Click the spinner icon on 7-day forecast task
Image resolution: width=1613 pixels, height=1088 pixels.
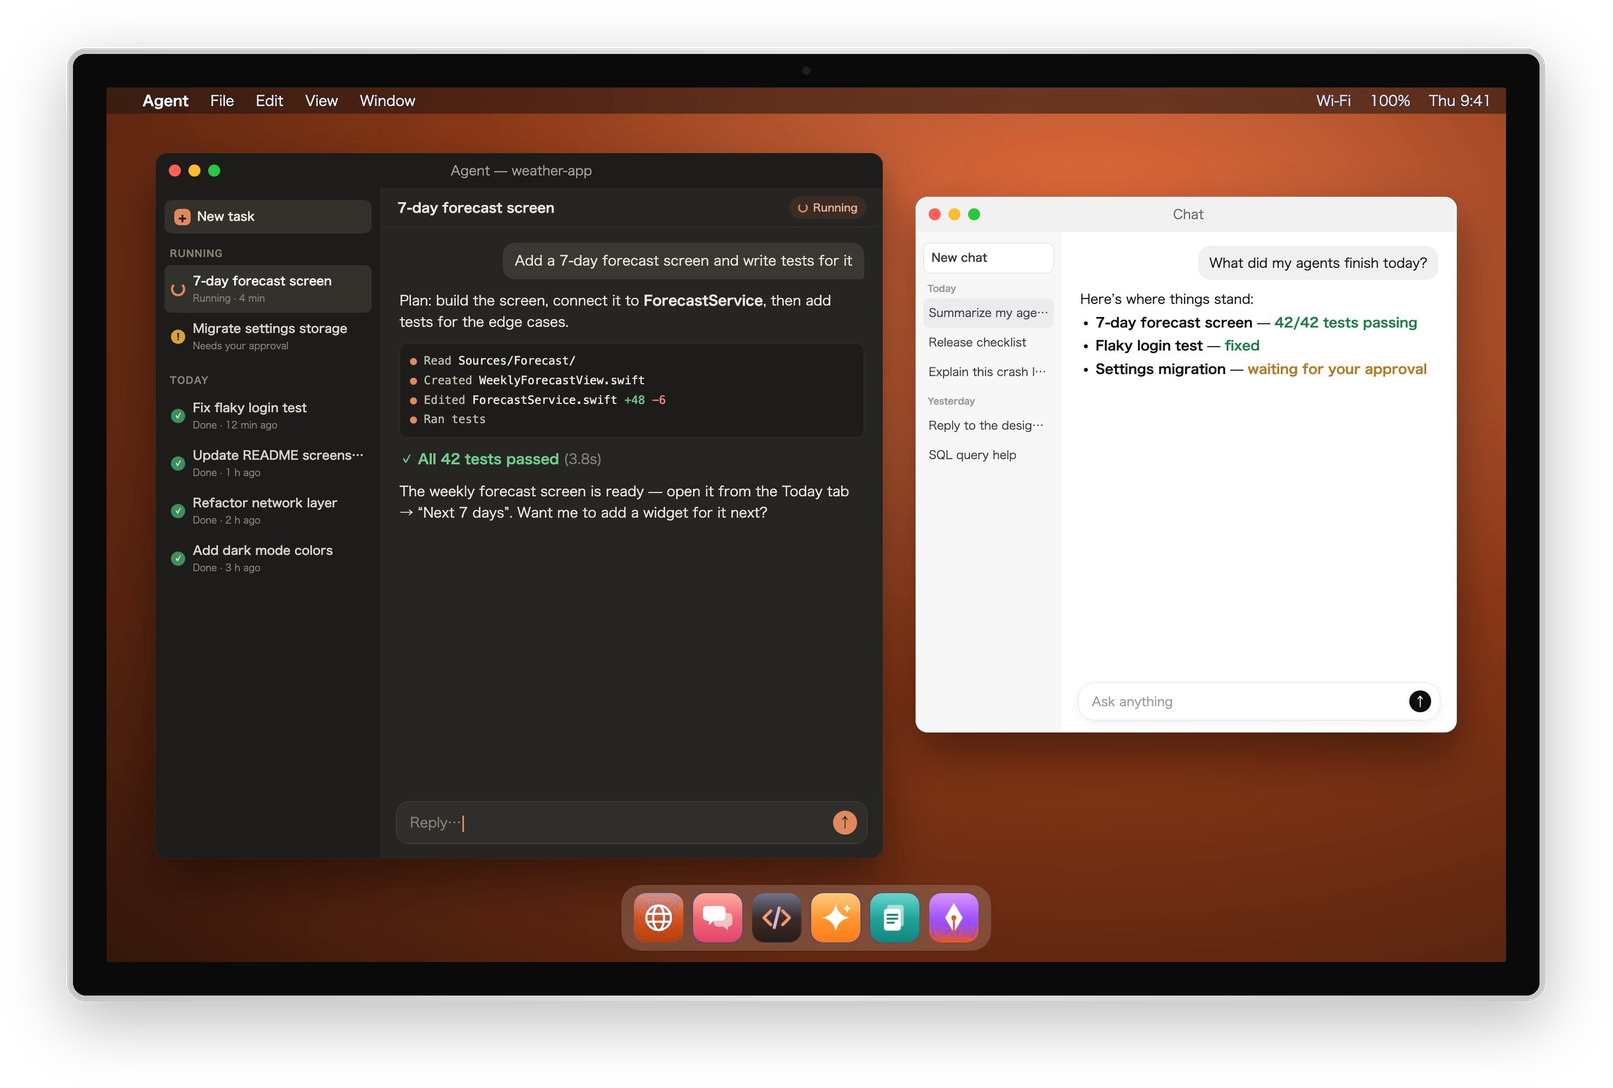click(178, 289)
